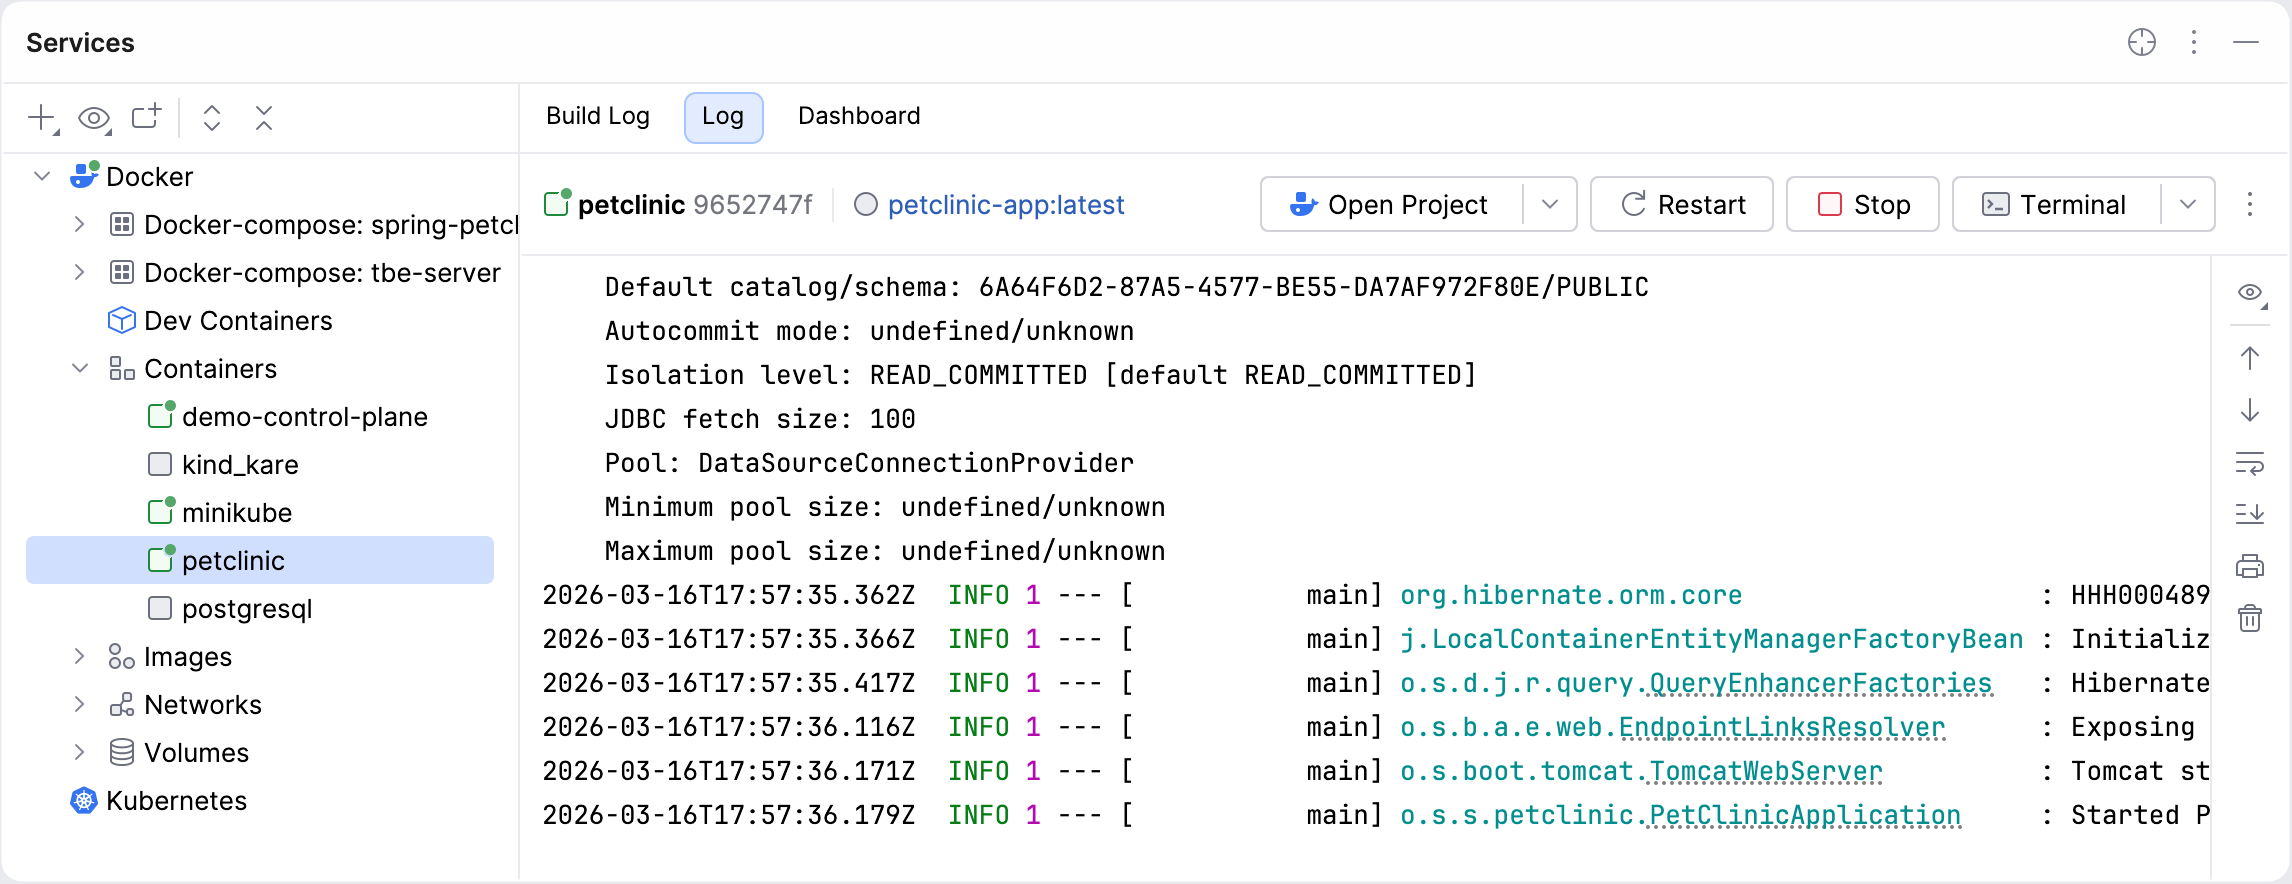Restart the petclinic container
Screen dimensions: 2292x884
click(x=1681, y=205)
